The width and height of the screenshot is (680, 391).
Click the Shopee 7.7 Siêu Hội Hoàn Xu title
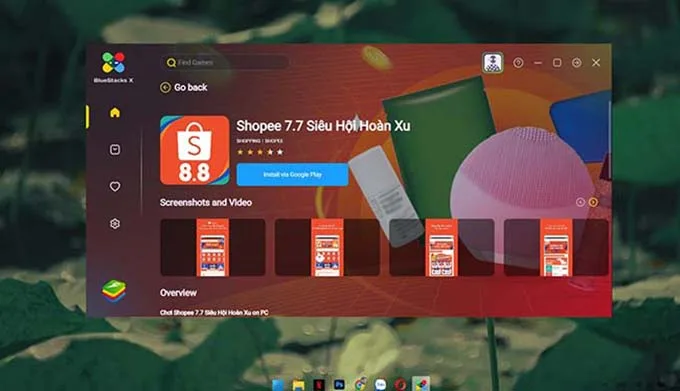(323, 126)
